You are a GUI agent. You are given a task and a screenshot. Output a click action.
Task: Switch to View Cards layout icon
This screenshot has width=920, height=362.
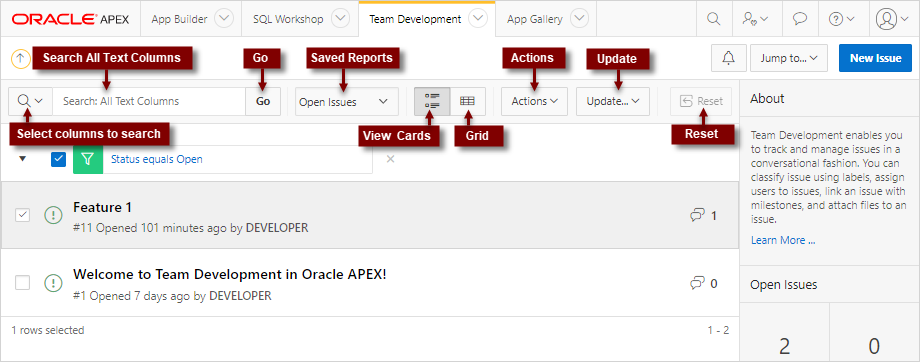(x=432, y=101)
